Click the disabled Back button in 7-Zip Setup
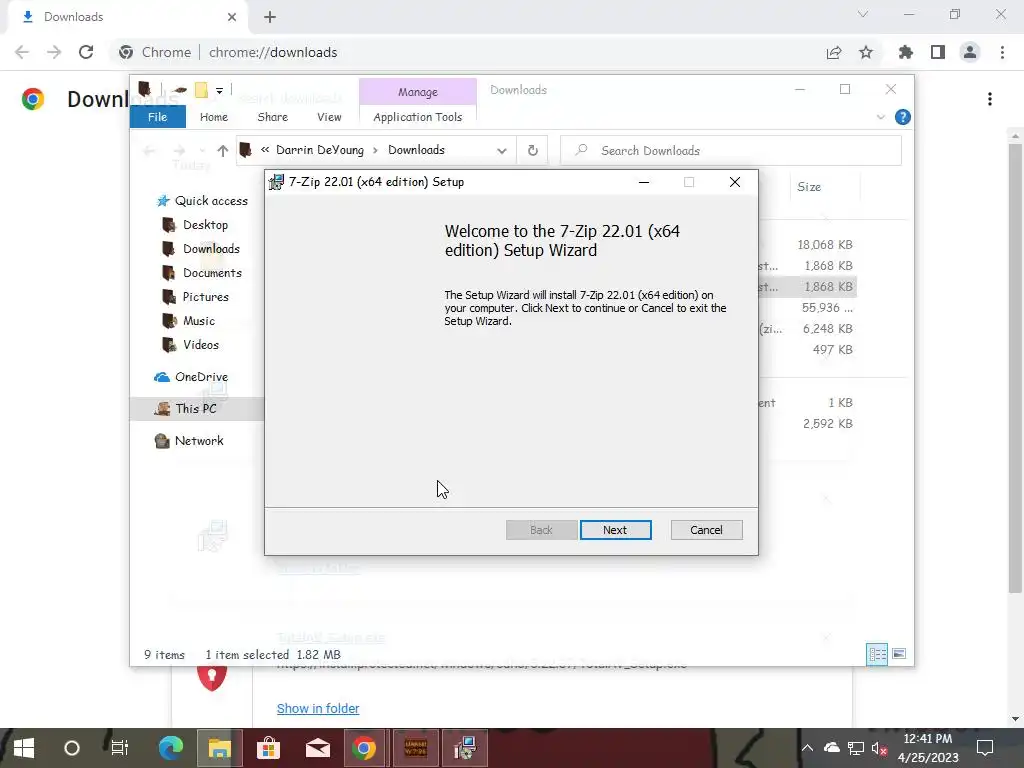Image resolution: width=1024 pixels, height=768 pixels. pyautogui.click(x=541, y=530)
